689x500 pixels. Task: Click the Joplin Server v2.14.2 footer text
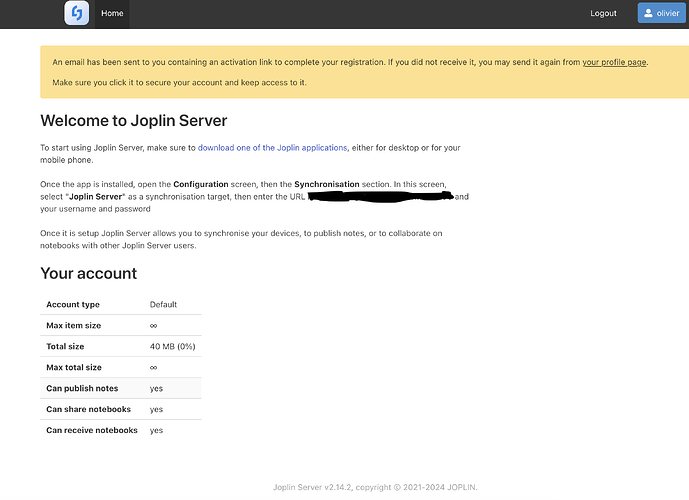tap(375, 487)
